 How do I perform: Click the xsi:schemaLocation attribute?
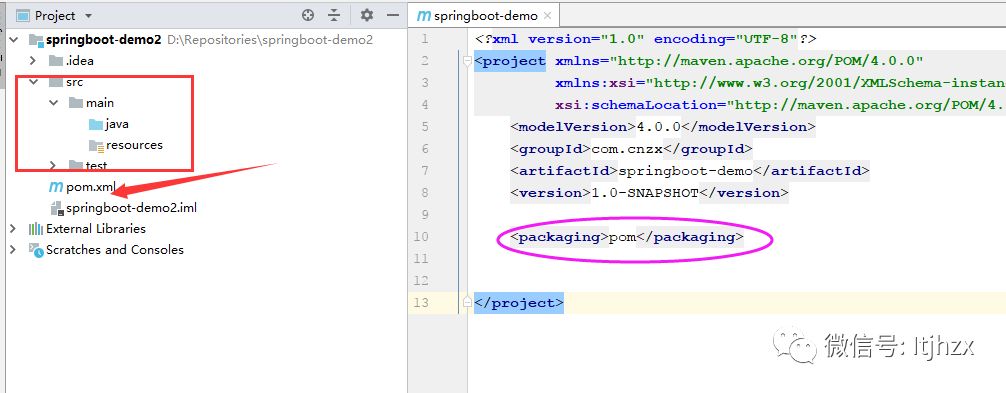[x=780, y=105]
